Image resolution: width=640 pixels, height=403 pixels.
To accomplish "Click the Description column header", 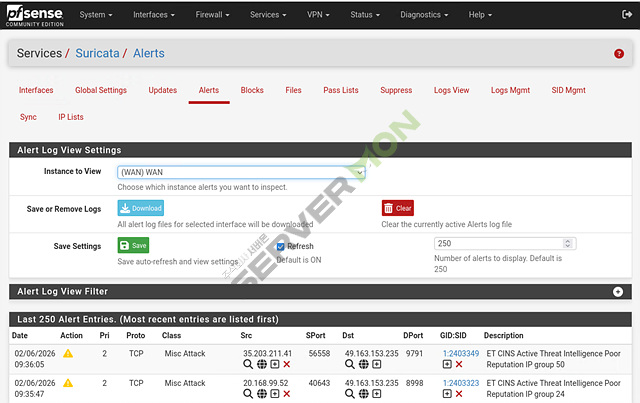I will point(503,336).
